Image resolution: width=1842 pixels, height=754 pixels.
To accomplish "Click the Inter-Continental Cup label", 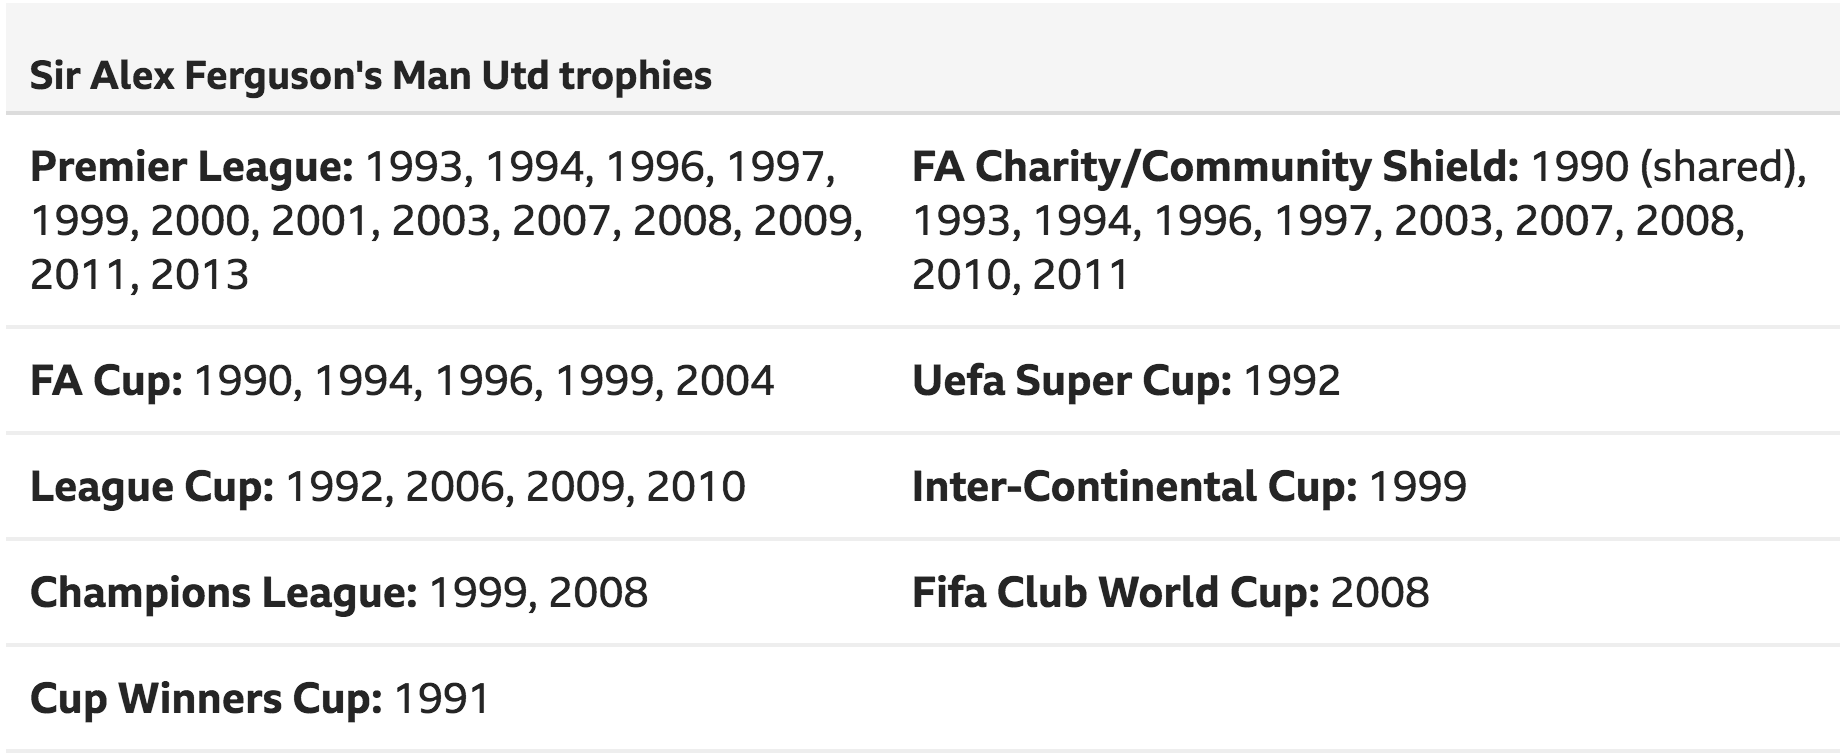I will pos(1135,487).
